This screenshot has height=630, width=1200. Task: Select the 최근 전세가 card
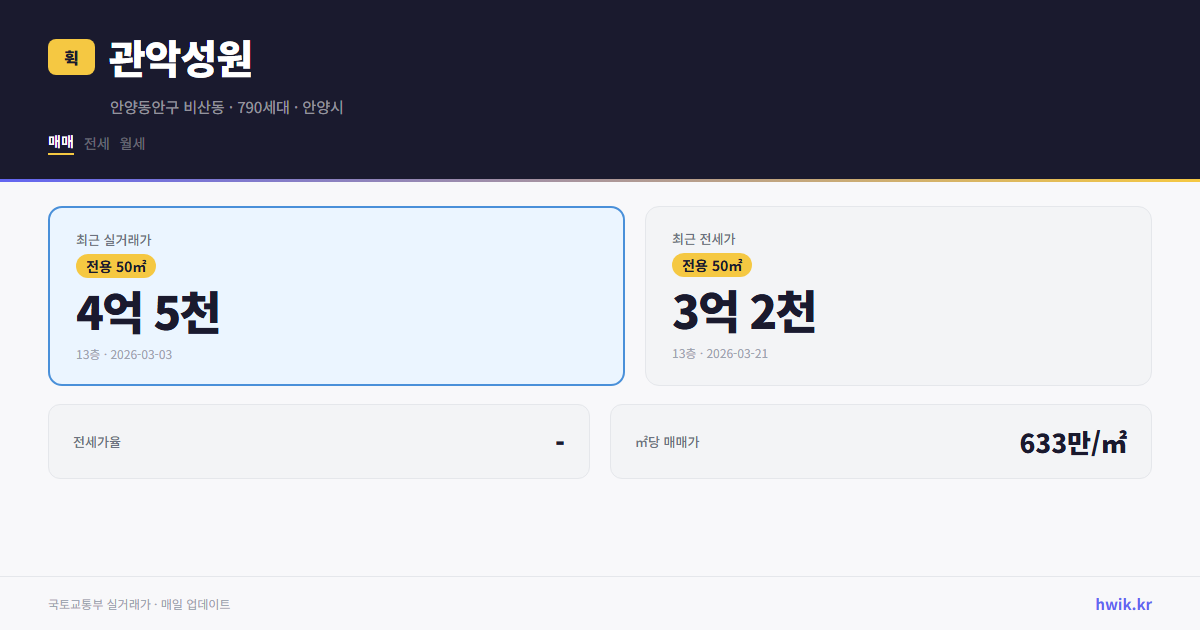898,295
